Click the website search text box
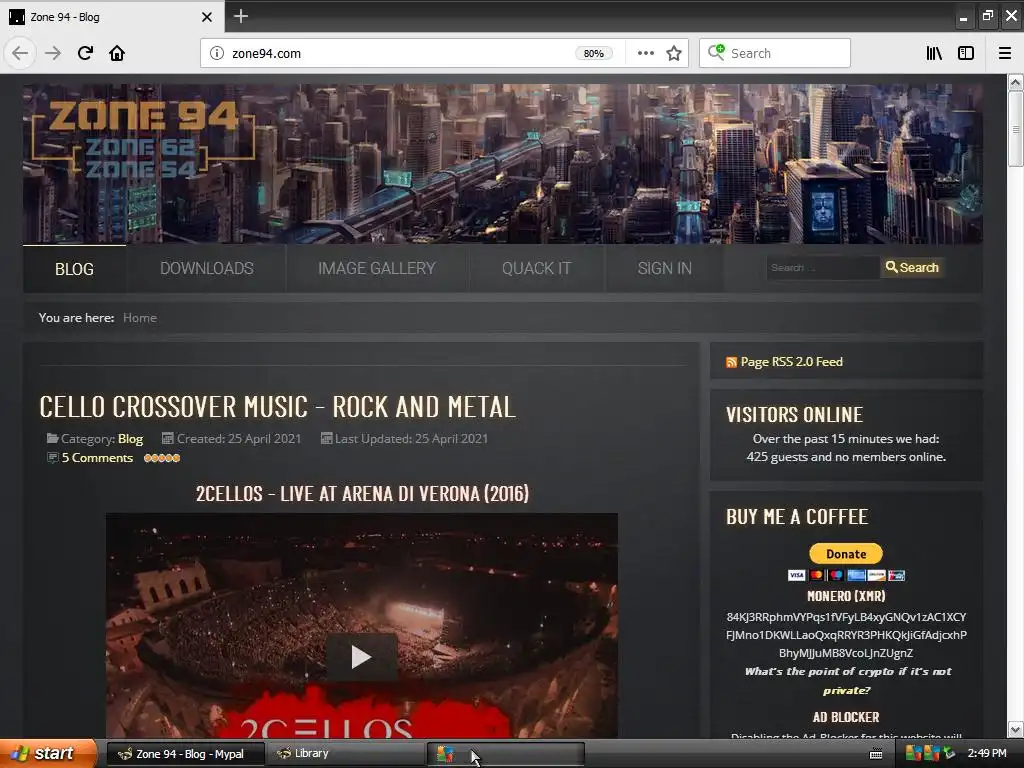1024x768 pixels. tap(823, 268)
